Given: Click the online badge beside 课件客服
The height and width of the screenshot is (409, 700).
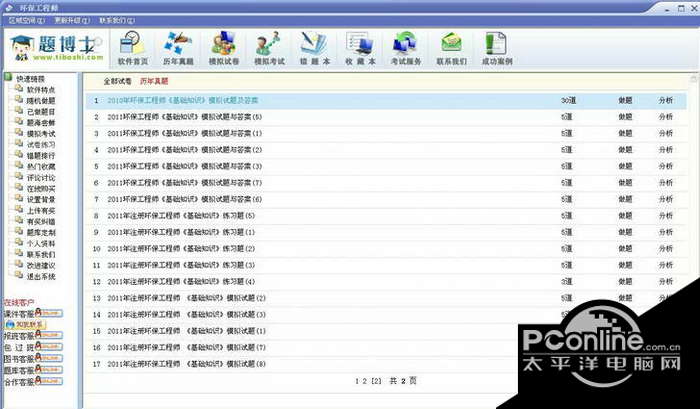Looking at the screenshot, I should click(x=49, y=313).
